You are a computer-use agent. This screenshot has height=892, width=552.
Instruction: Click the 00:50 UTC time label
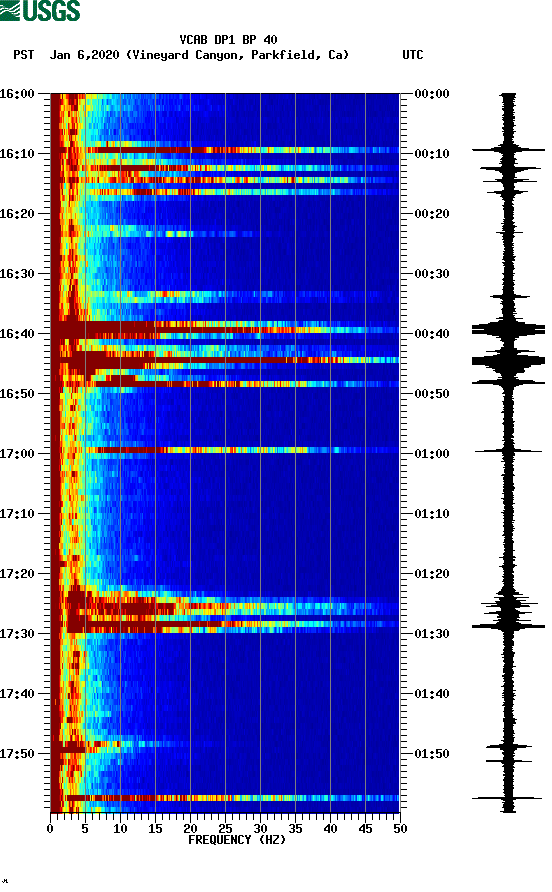point(432,394)
